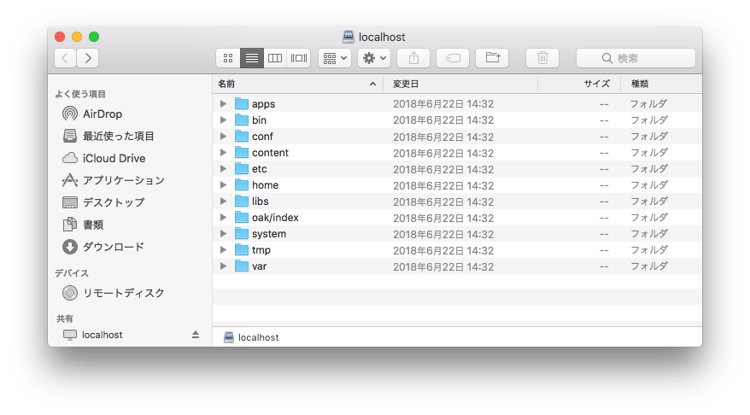Create a new folder via toolbar
The height and width of the screenshot is (415, 750).
click(x=492, y=58)
